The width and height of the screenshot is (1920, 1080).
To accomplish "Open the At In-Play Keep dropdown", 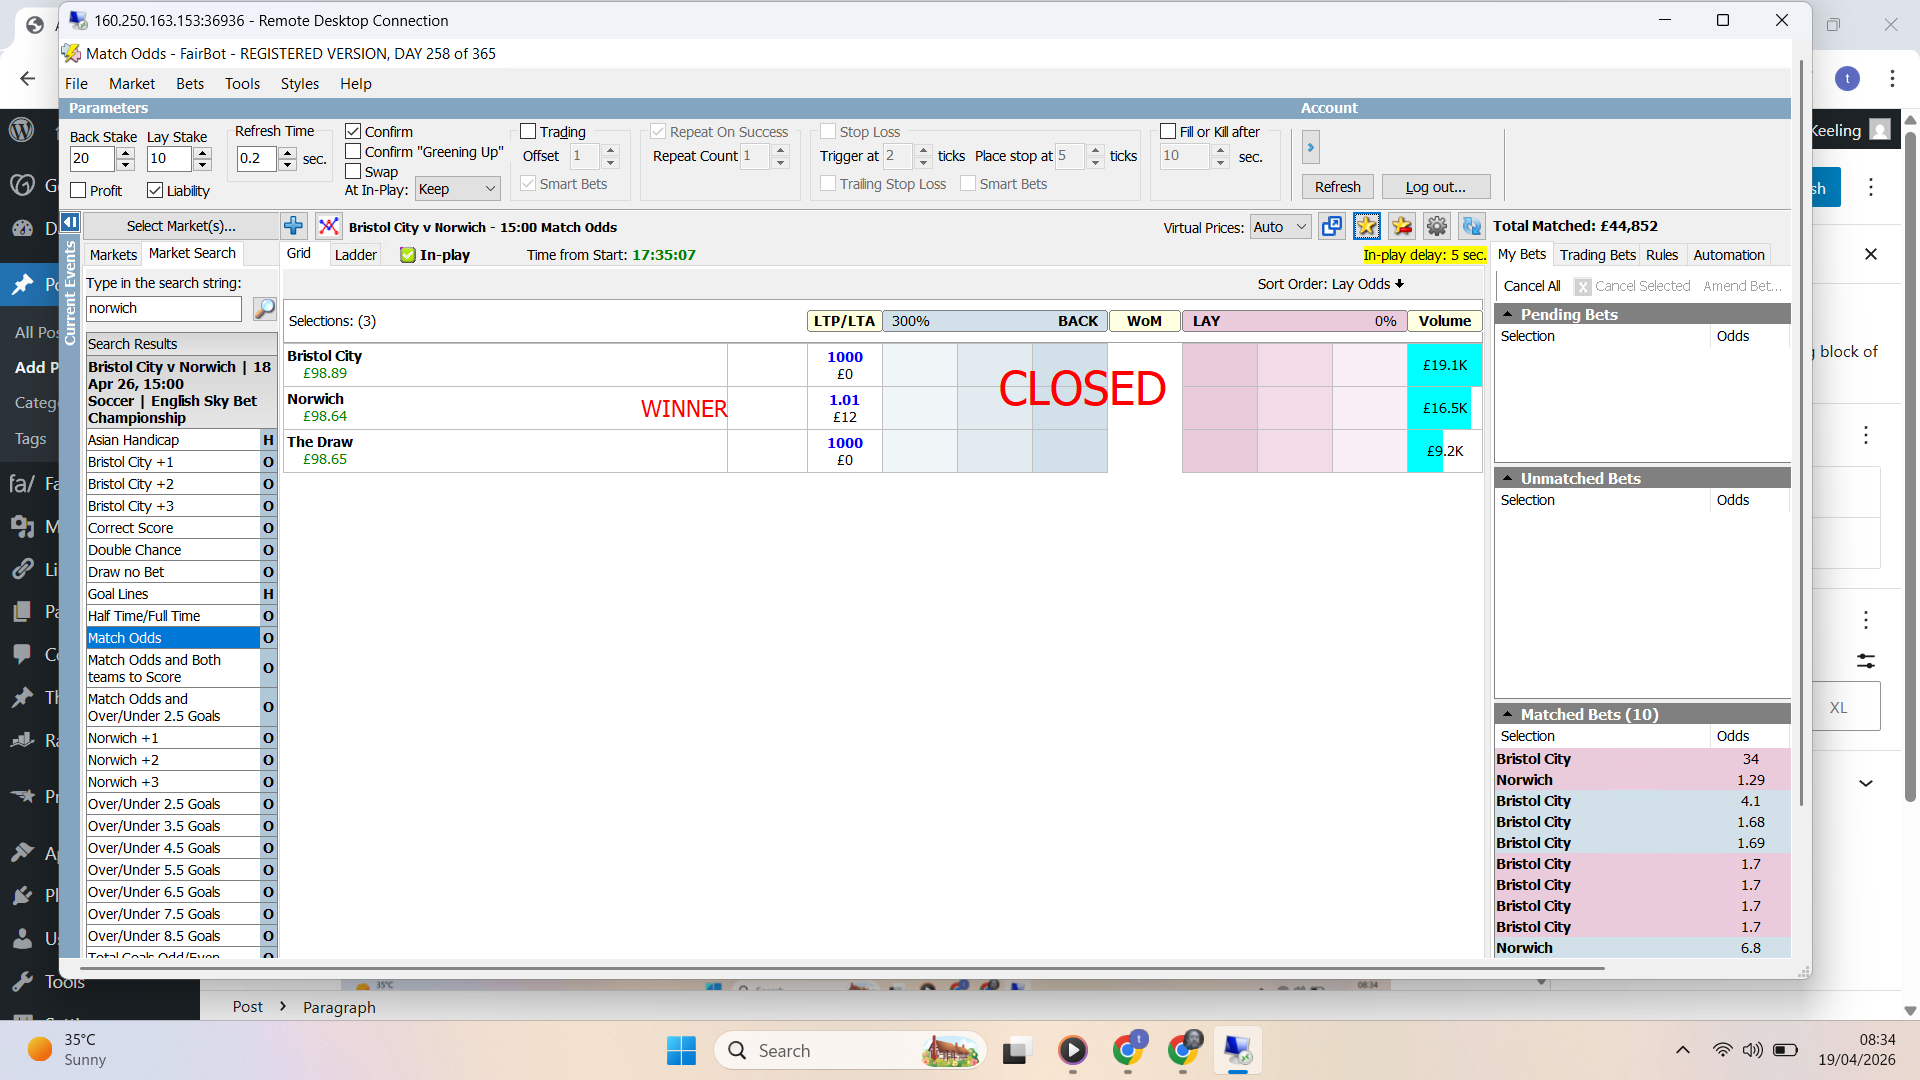I will tap(457, 190).
